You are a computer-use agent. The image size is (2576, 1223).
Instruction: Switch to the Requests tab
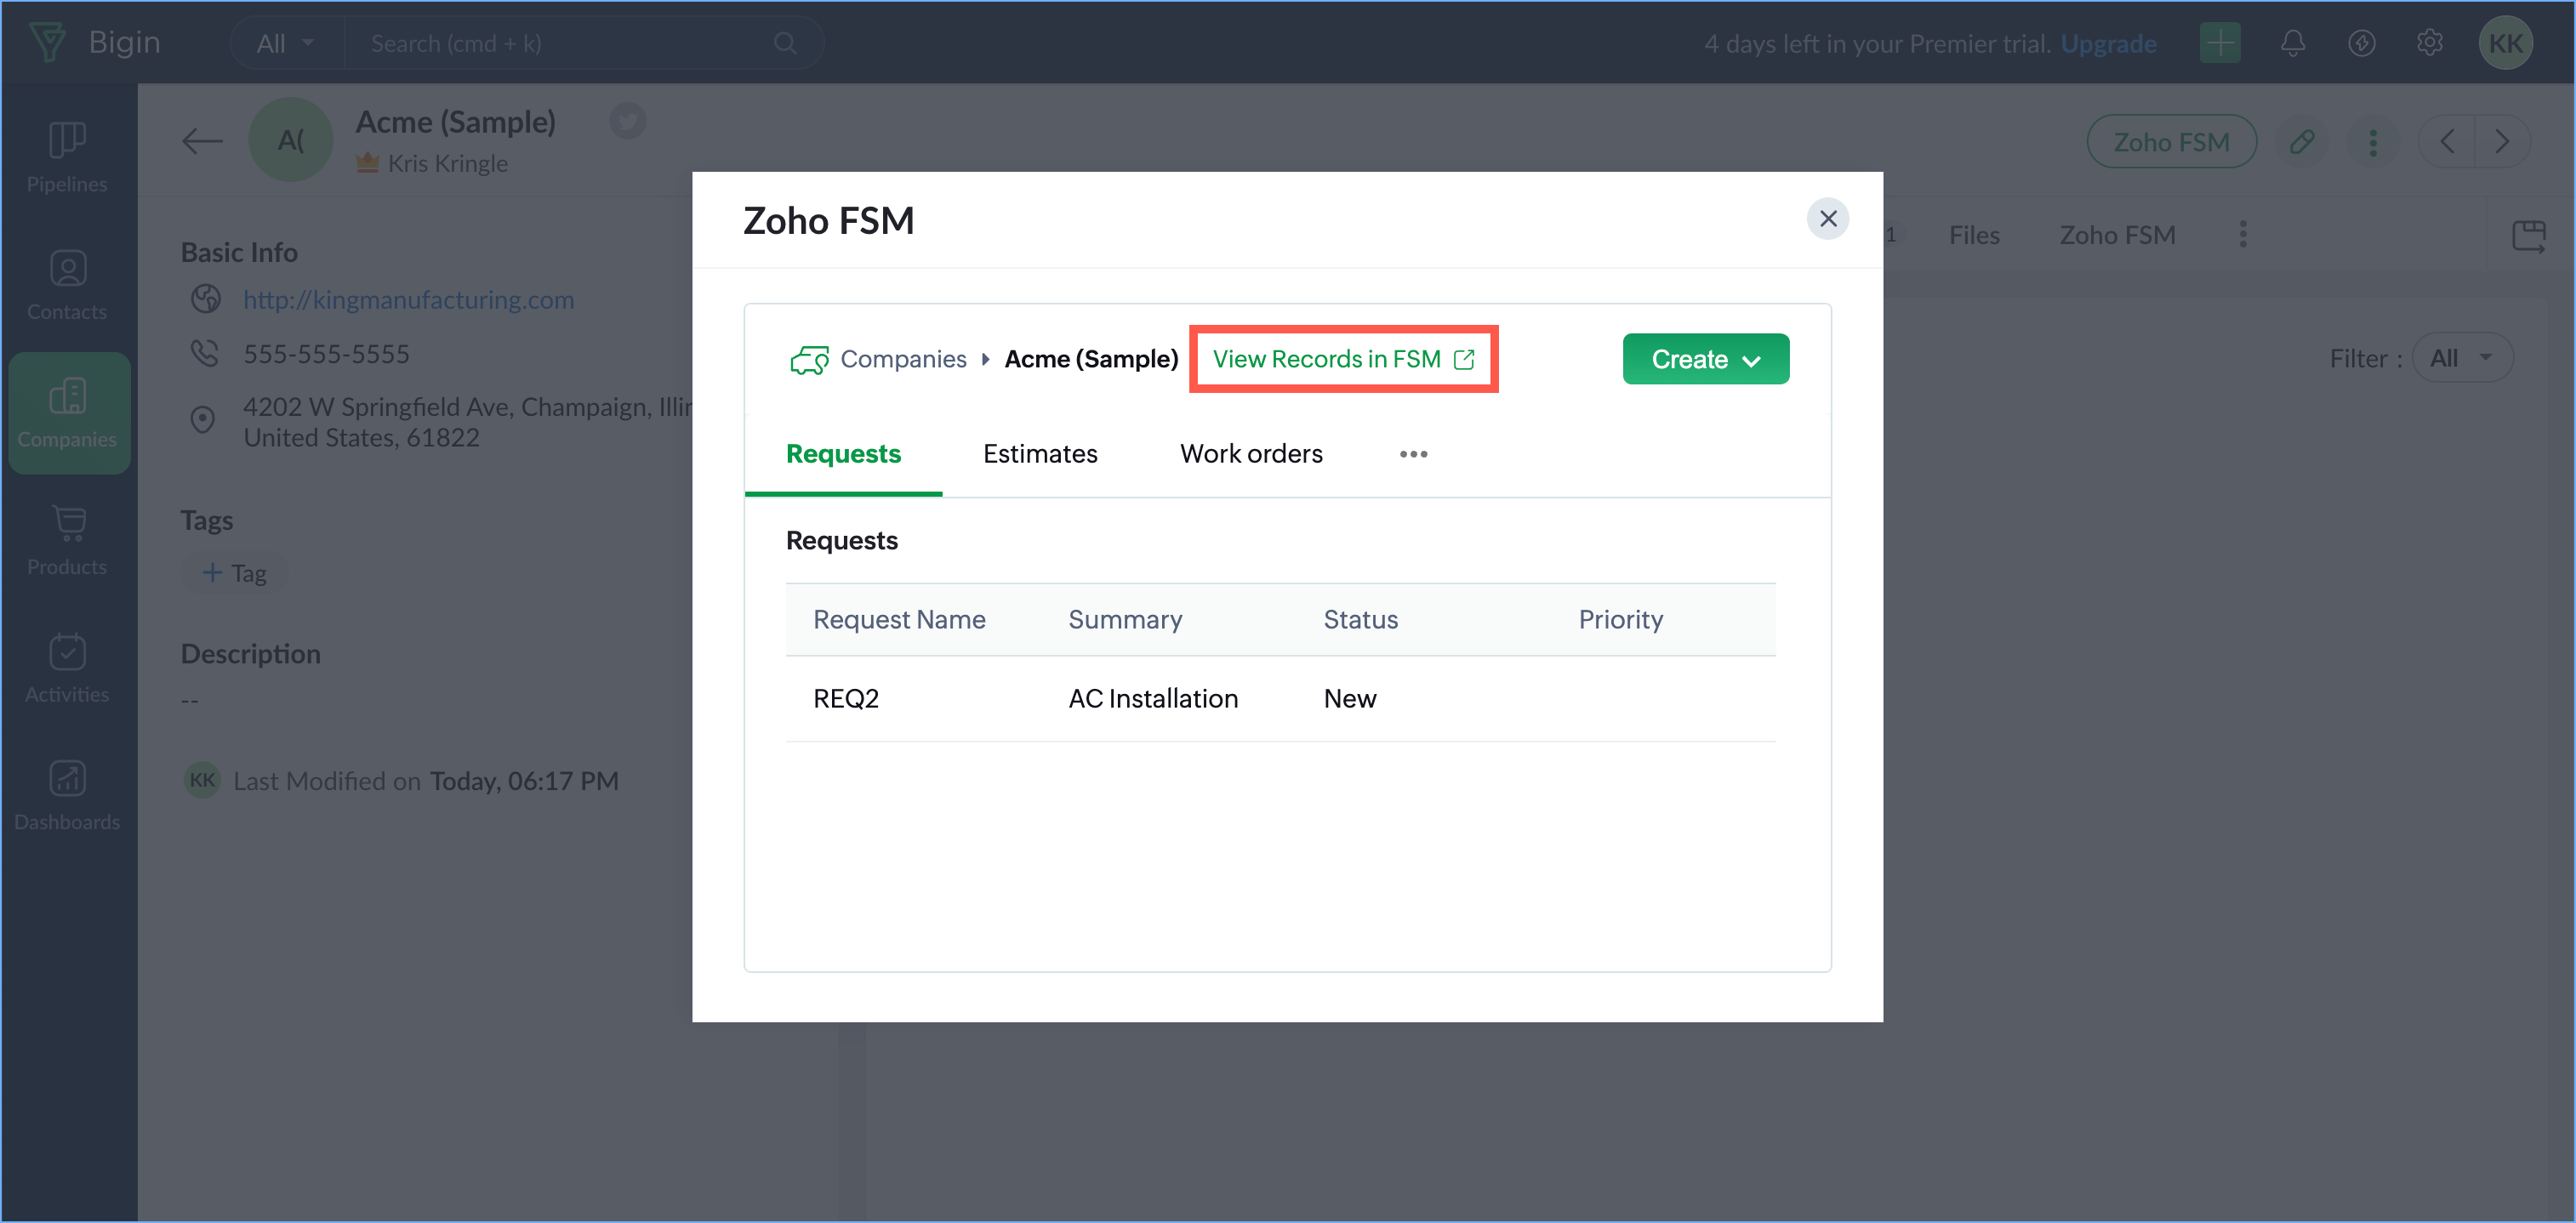843,454
